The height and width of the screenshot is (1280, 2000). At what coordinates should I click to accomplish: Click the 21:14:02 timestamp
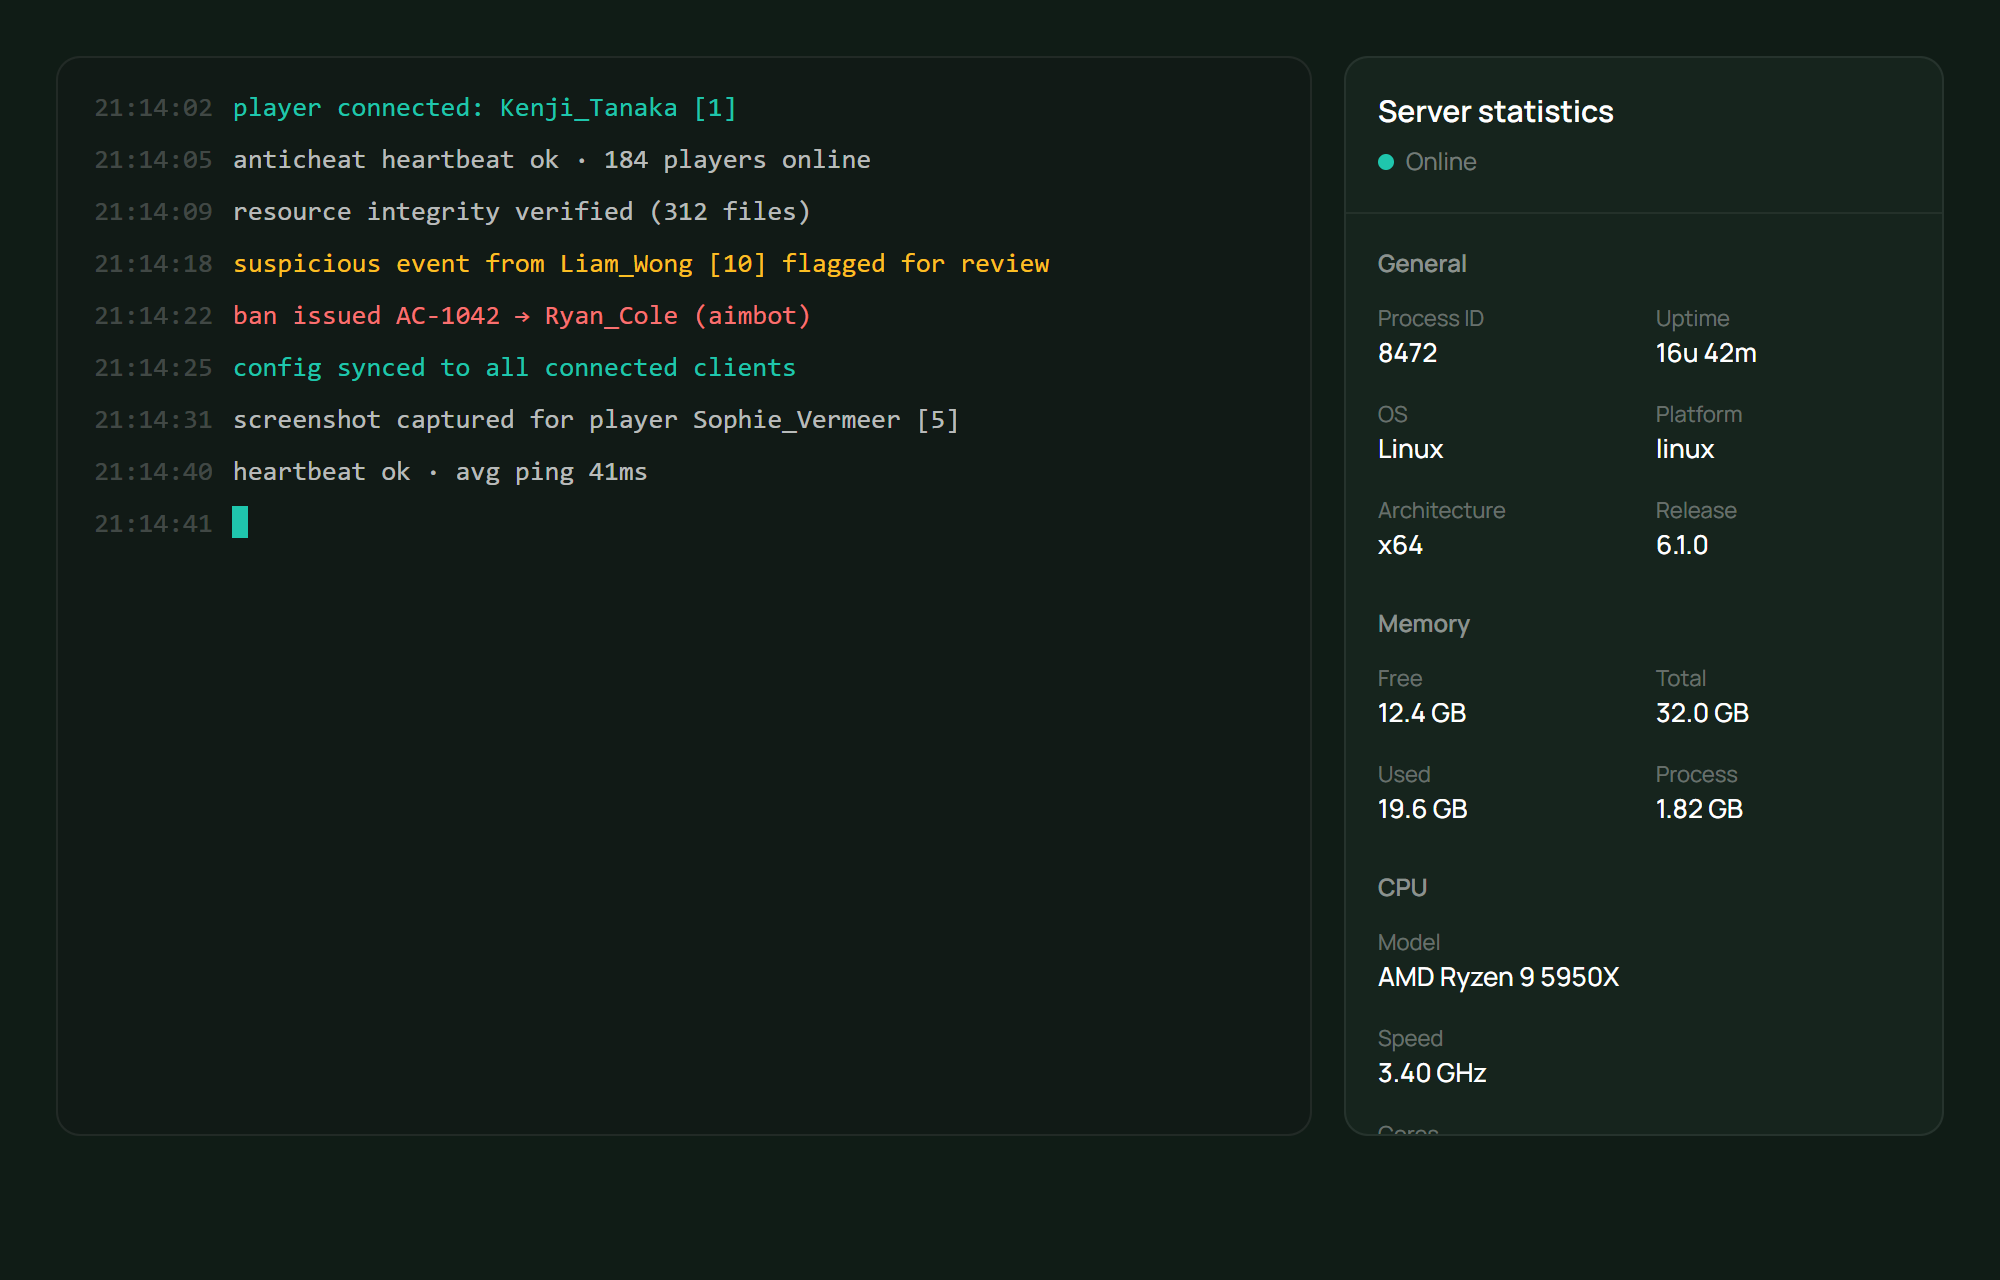pos(153,108)
